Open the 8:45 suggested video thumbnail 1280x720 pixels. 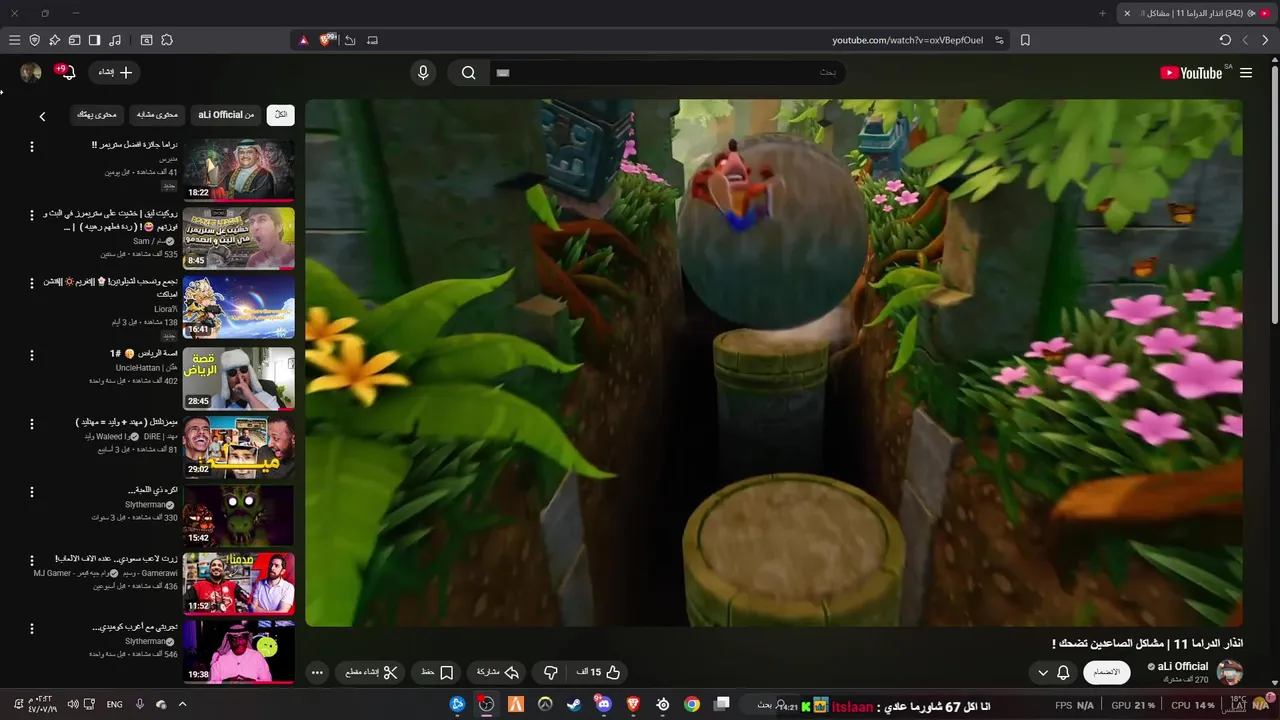pos(239,238)
